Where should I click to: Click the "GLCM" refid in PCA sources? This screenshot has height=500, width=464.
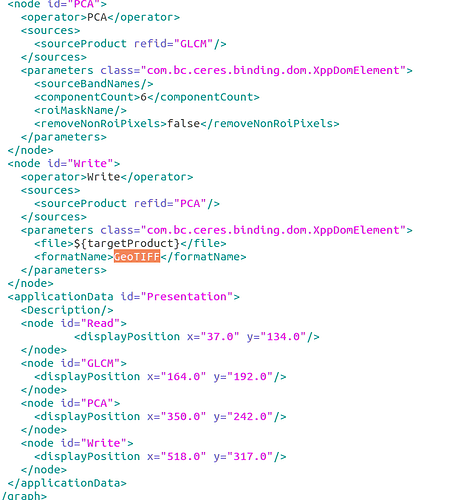[193, 44]
